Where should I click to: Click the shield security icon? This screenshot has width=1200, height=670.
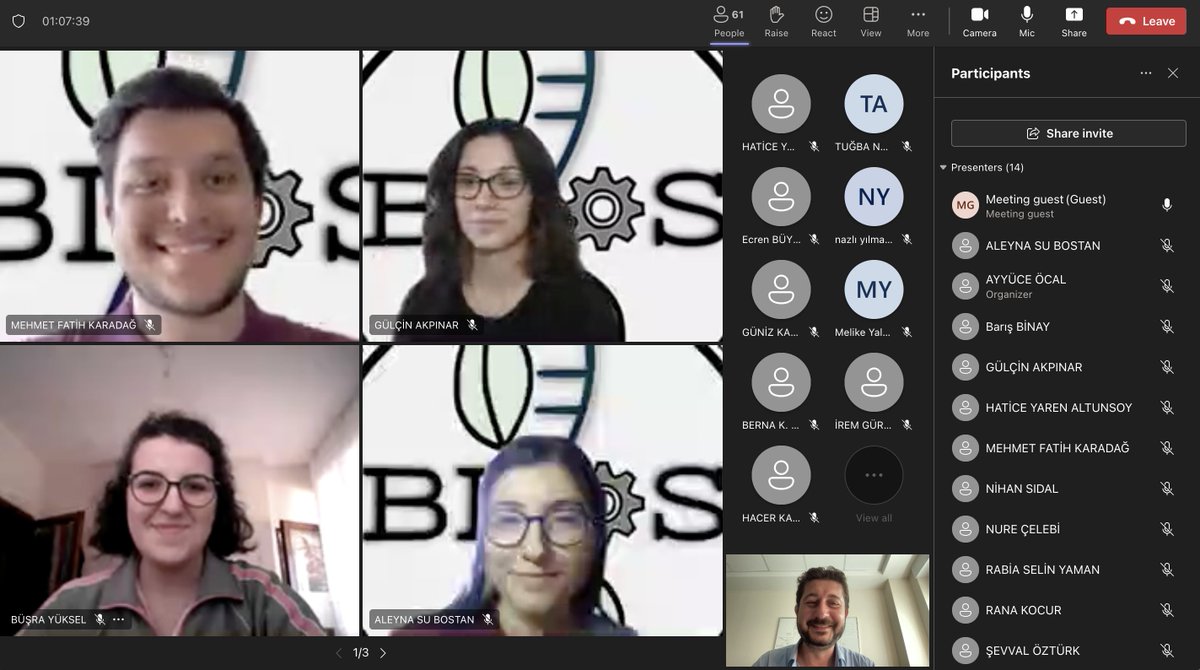(x=18, y=21)
